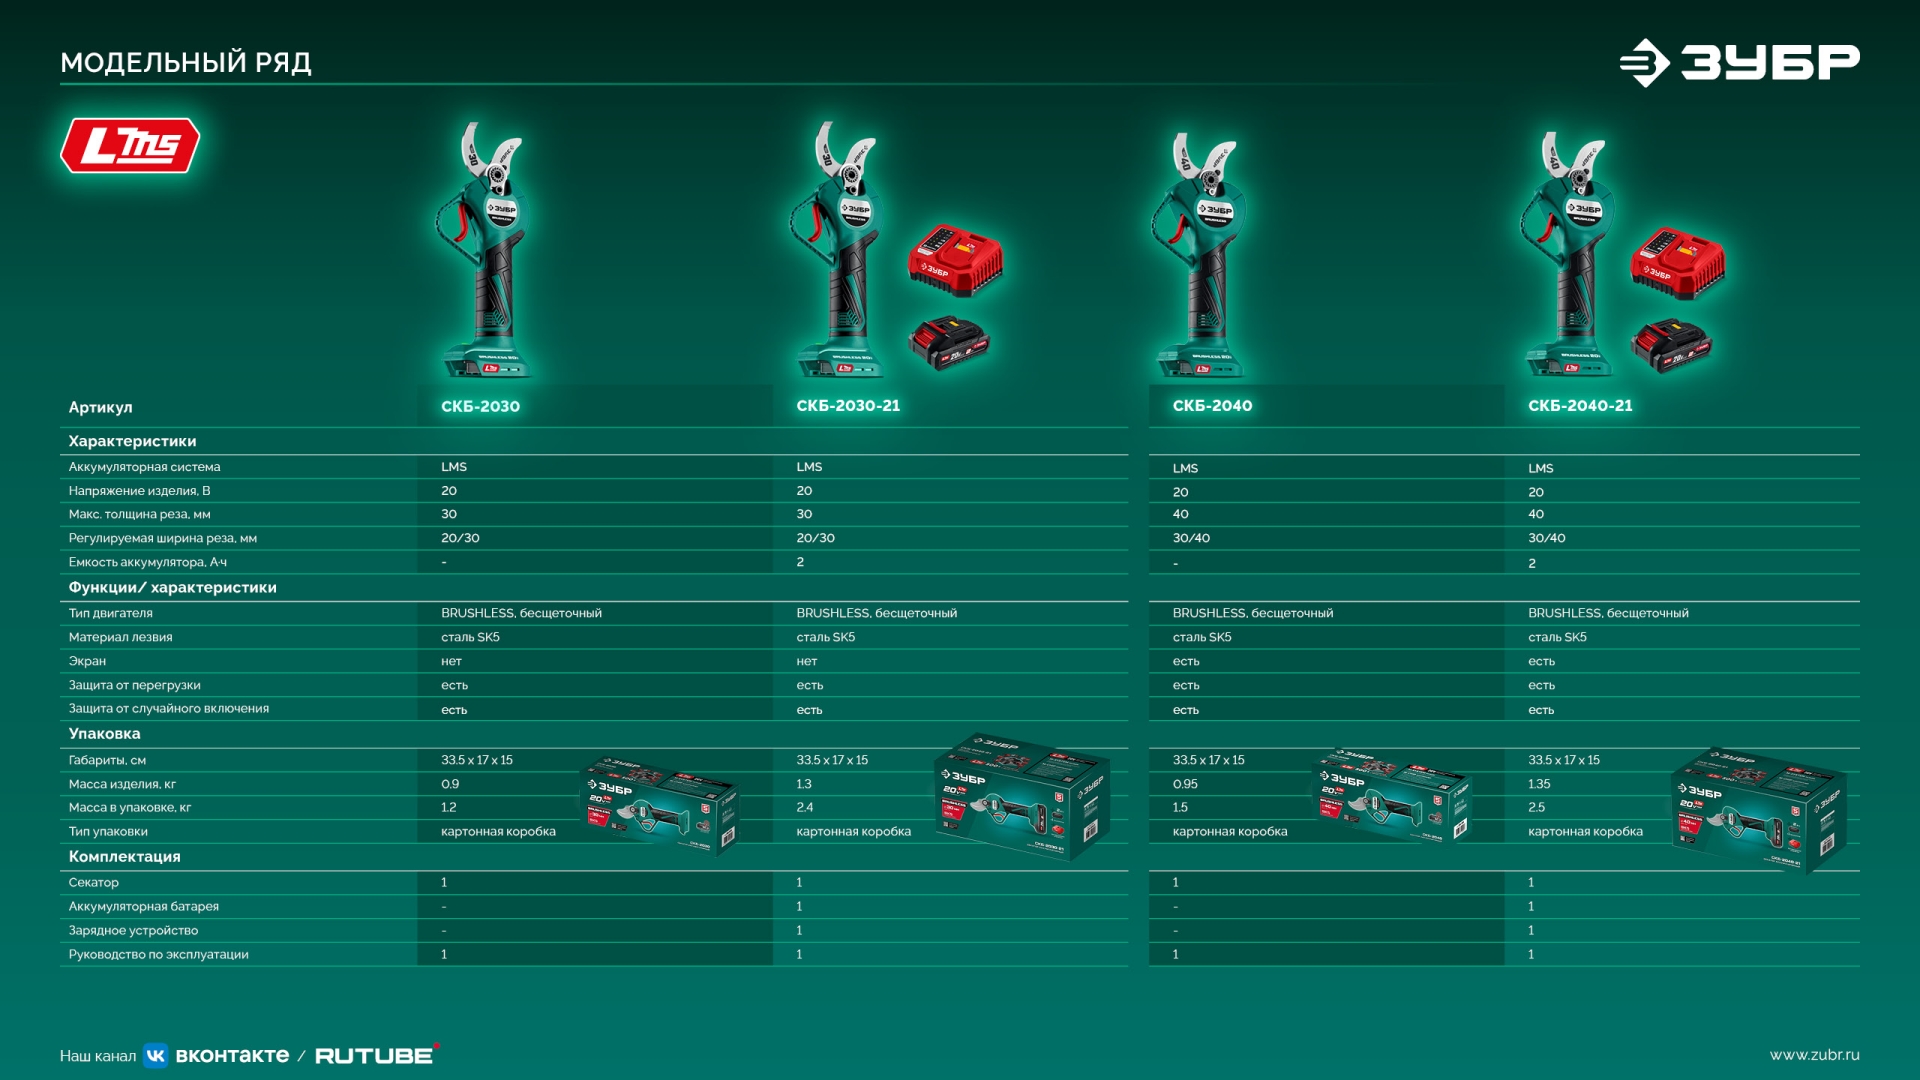Click the МОДЕЛЬНЫЙ РЯД page title
The width and height of the screenshot is (1920, 1080).
click(186, 62)
